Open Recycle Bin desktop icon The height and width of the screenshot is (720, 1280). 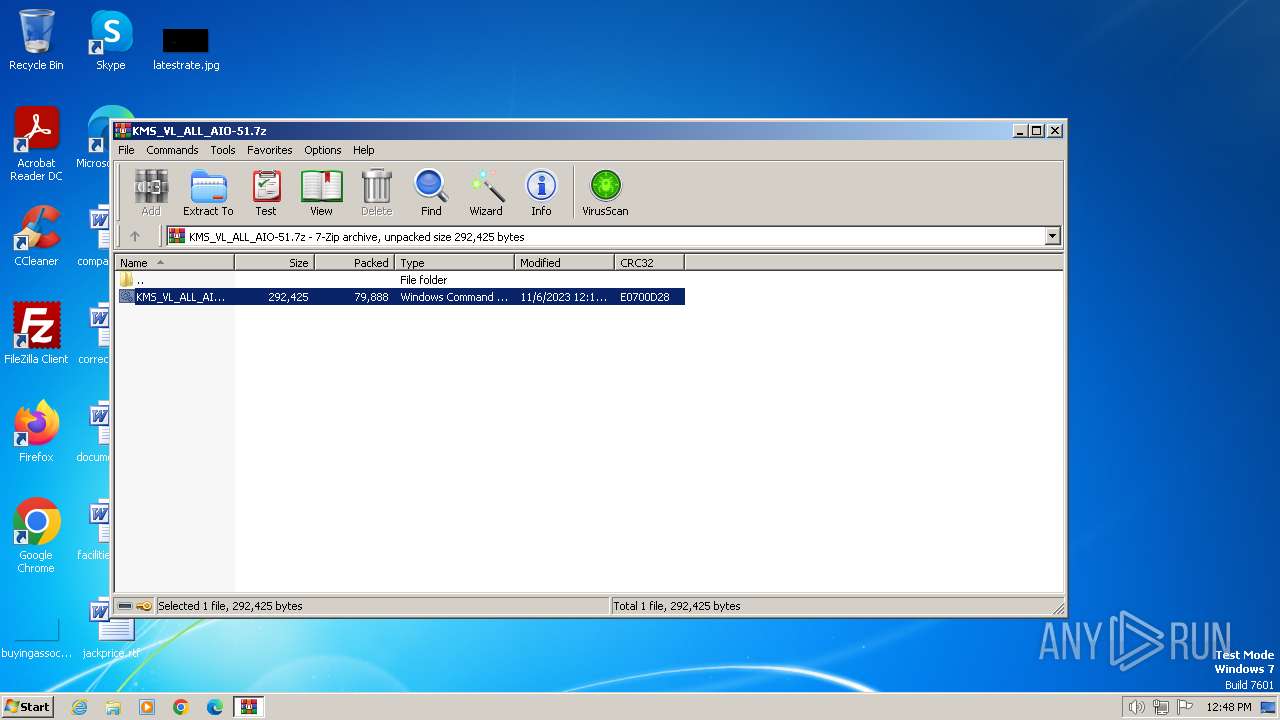click(36, 41)
